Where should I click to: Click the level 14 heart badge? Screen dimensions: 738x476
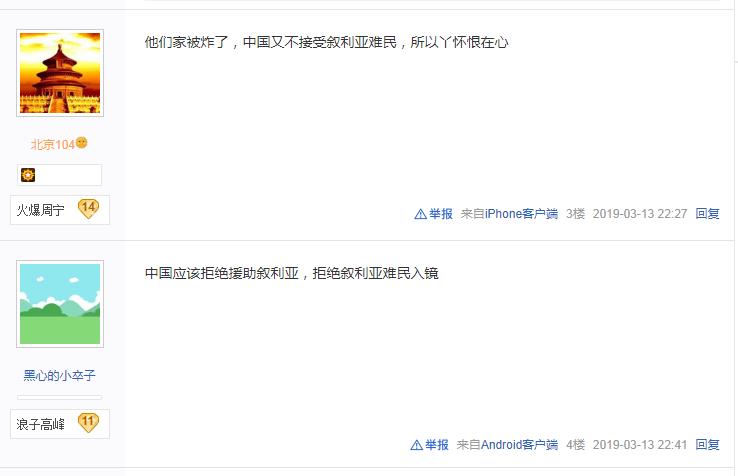coord(88,209)
